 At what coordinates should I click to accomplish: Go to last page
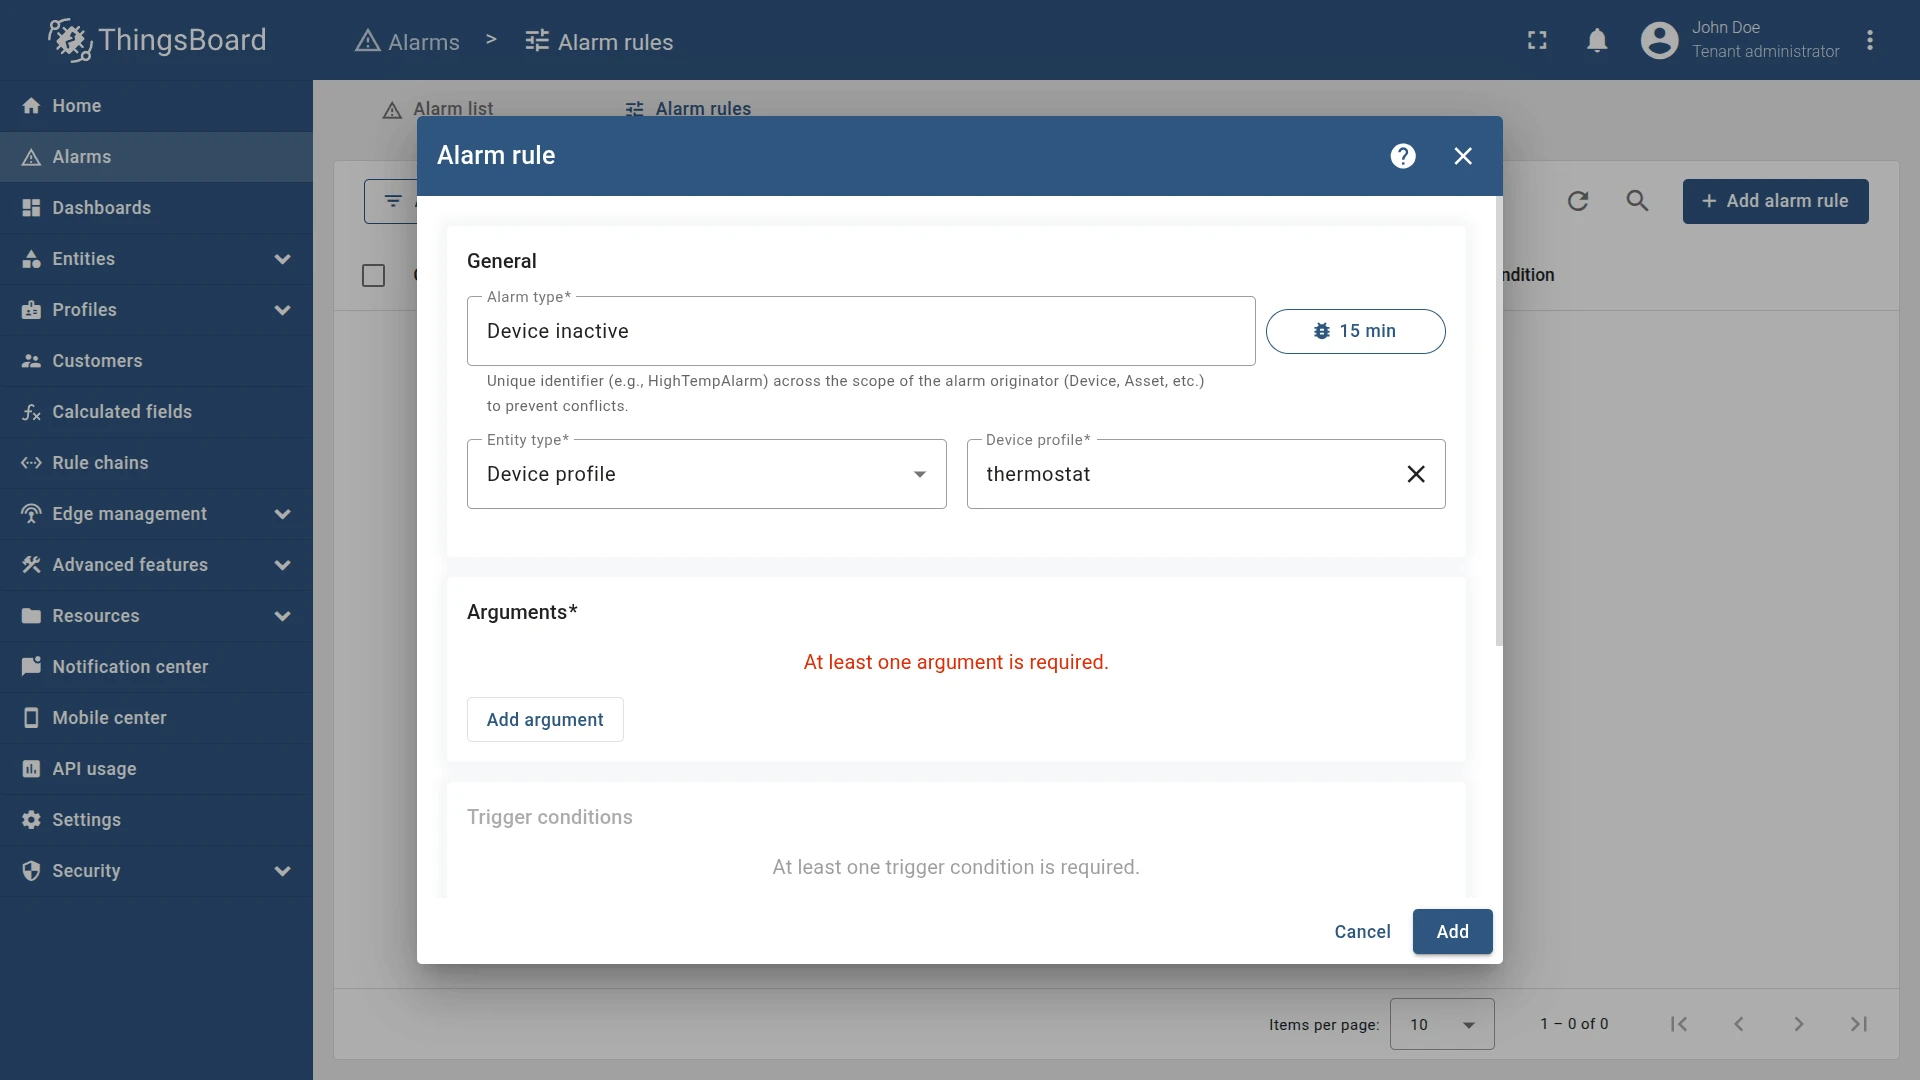pyautogui.click(x=1859, y=1024)
